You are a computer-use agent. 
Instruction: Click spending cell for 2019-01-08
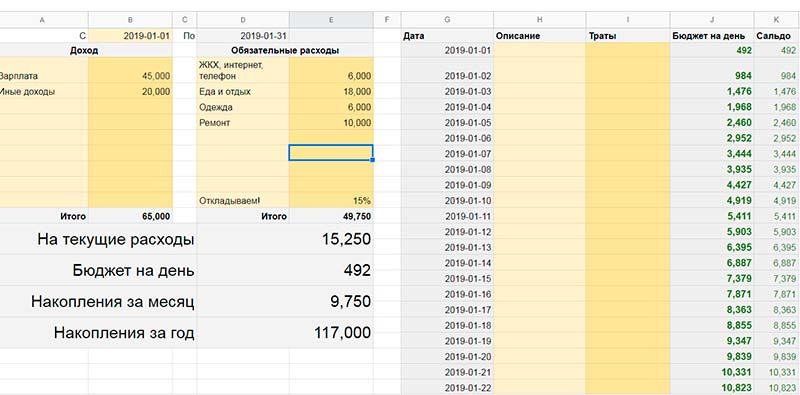tap(628, 169)
